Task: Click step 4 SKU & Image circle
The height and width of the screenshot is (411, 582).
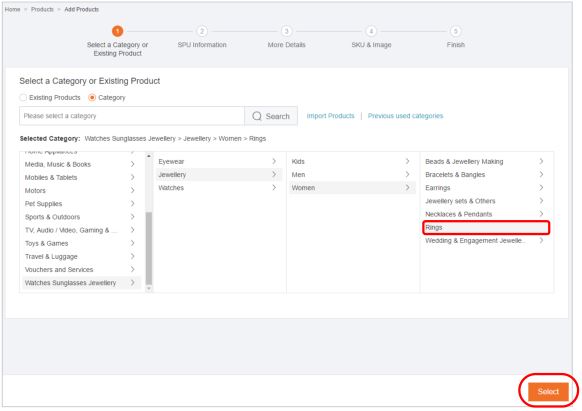Action: coord(371,31)
